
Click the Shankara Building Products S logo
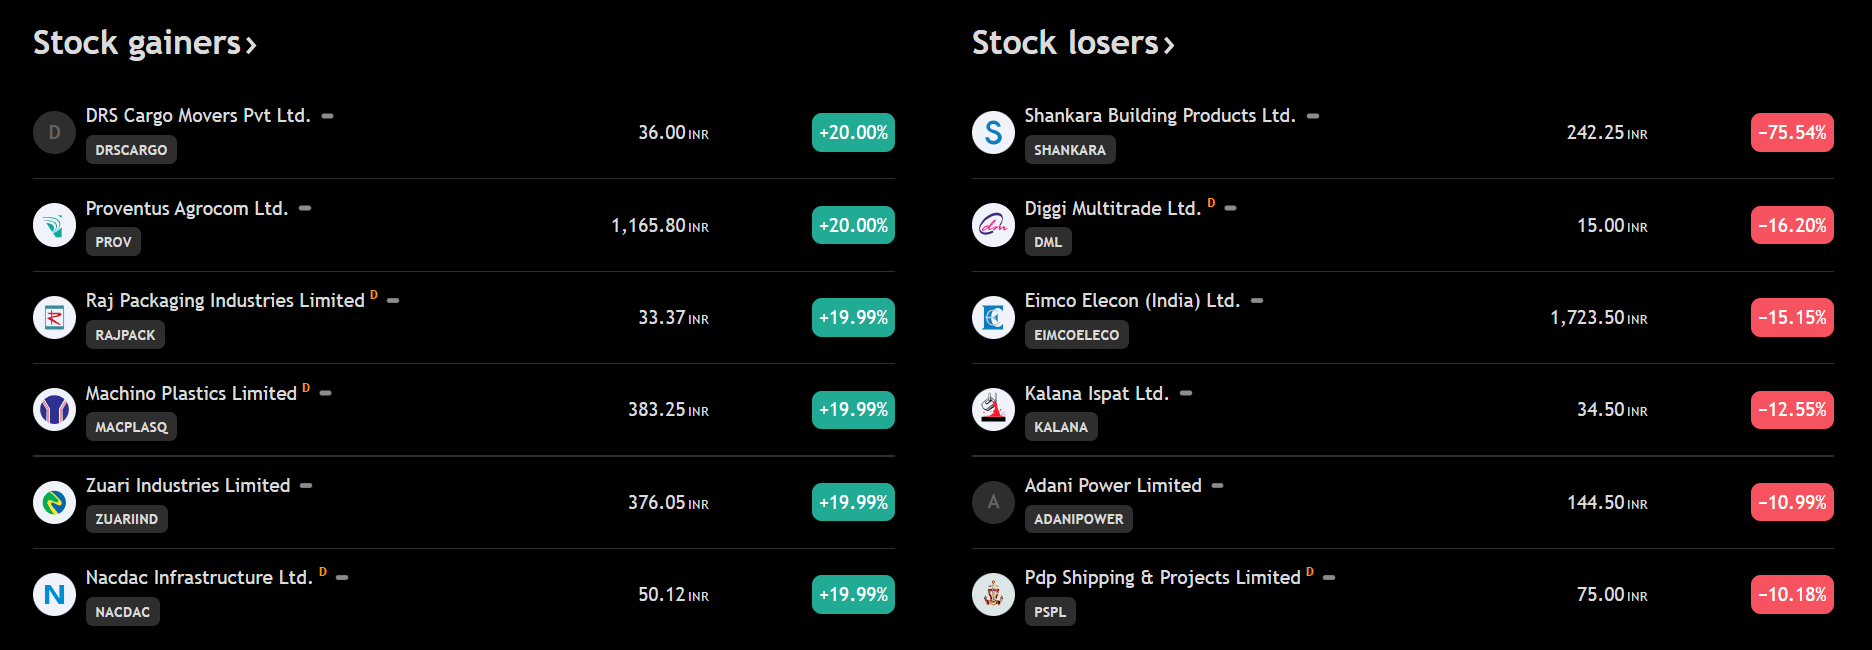coord(993,133)
